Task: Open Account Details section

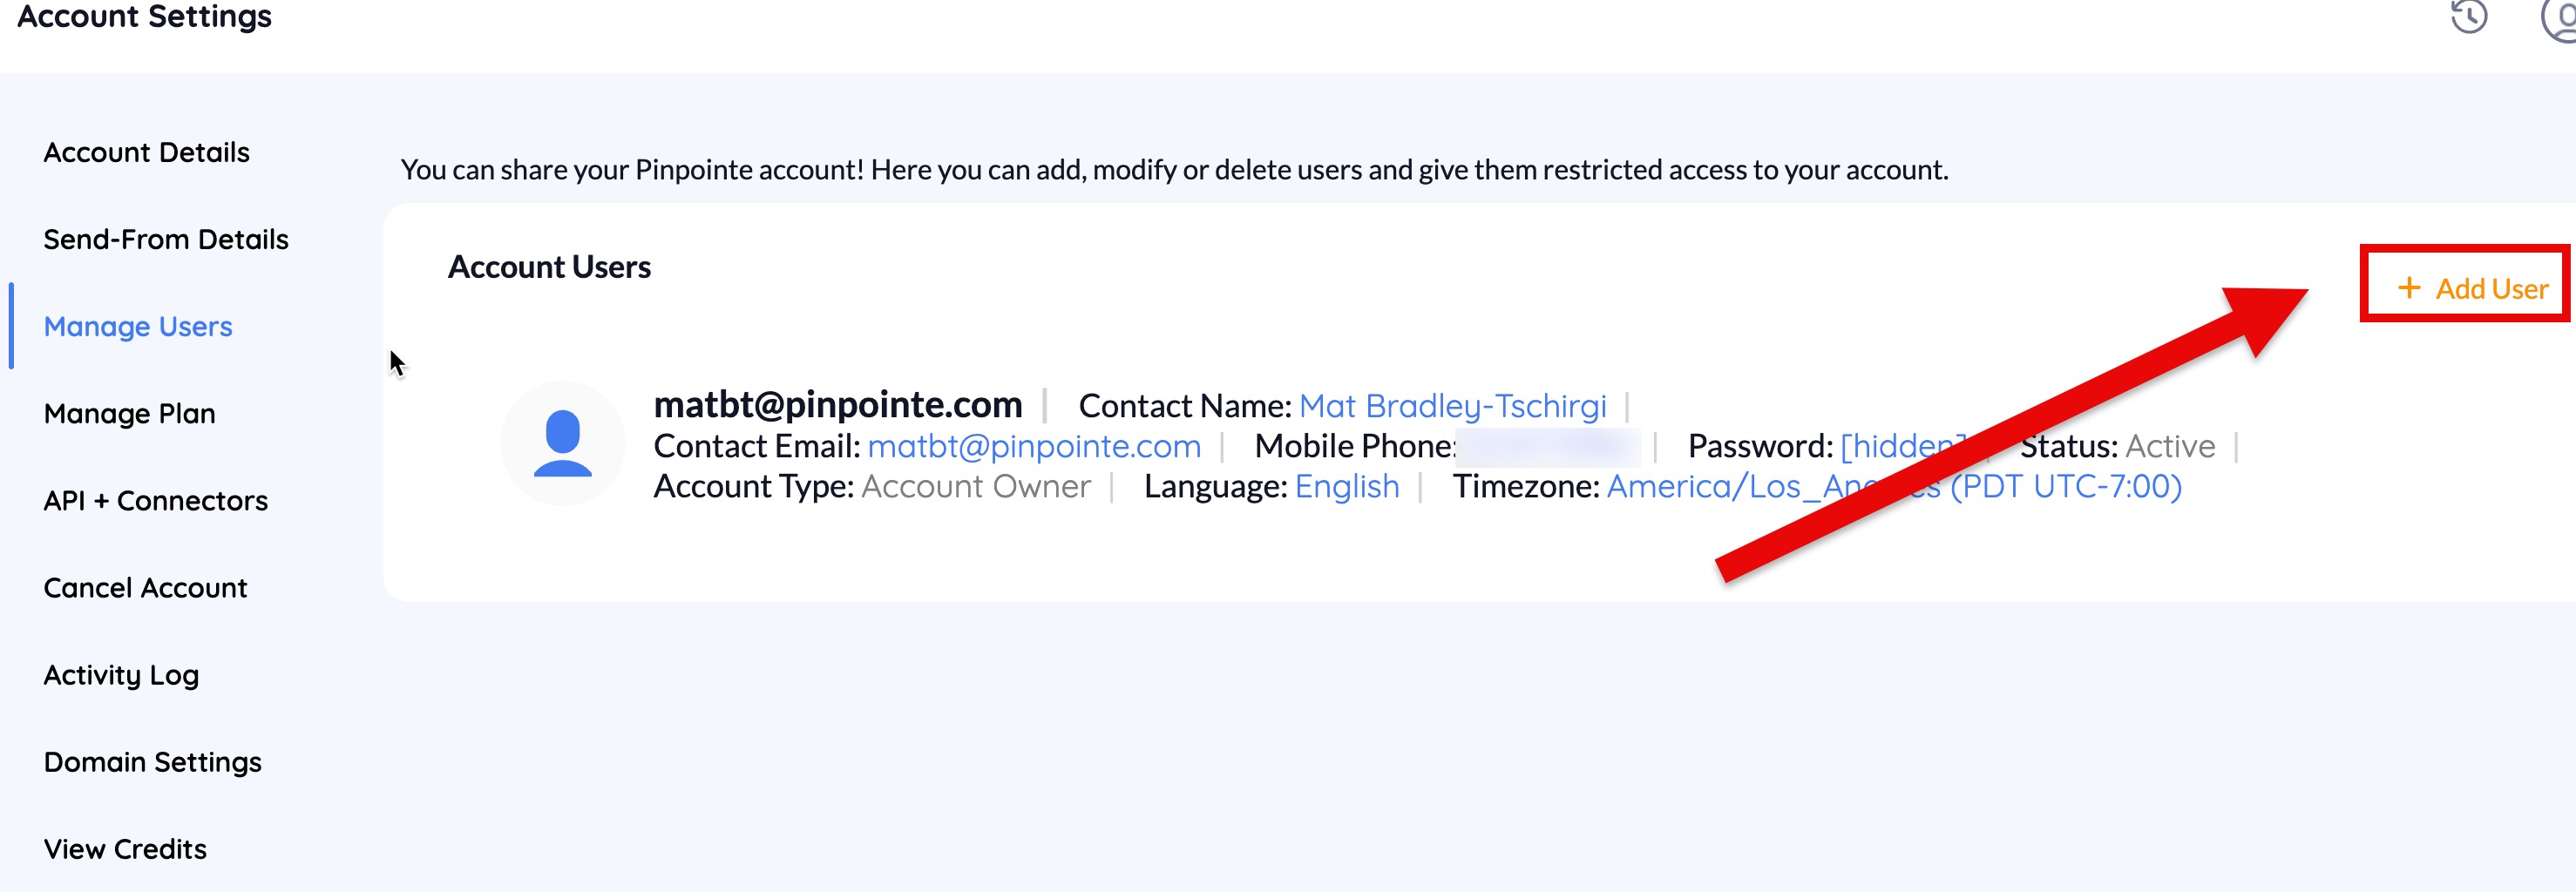Action: (x=147, y=152)
